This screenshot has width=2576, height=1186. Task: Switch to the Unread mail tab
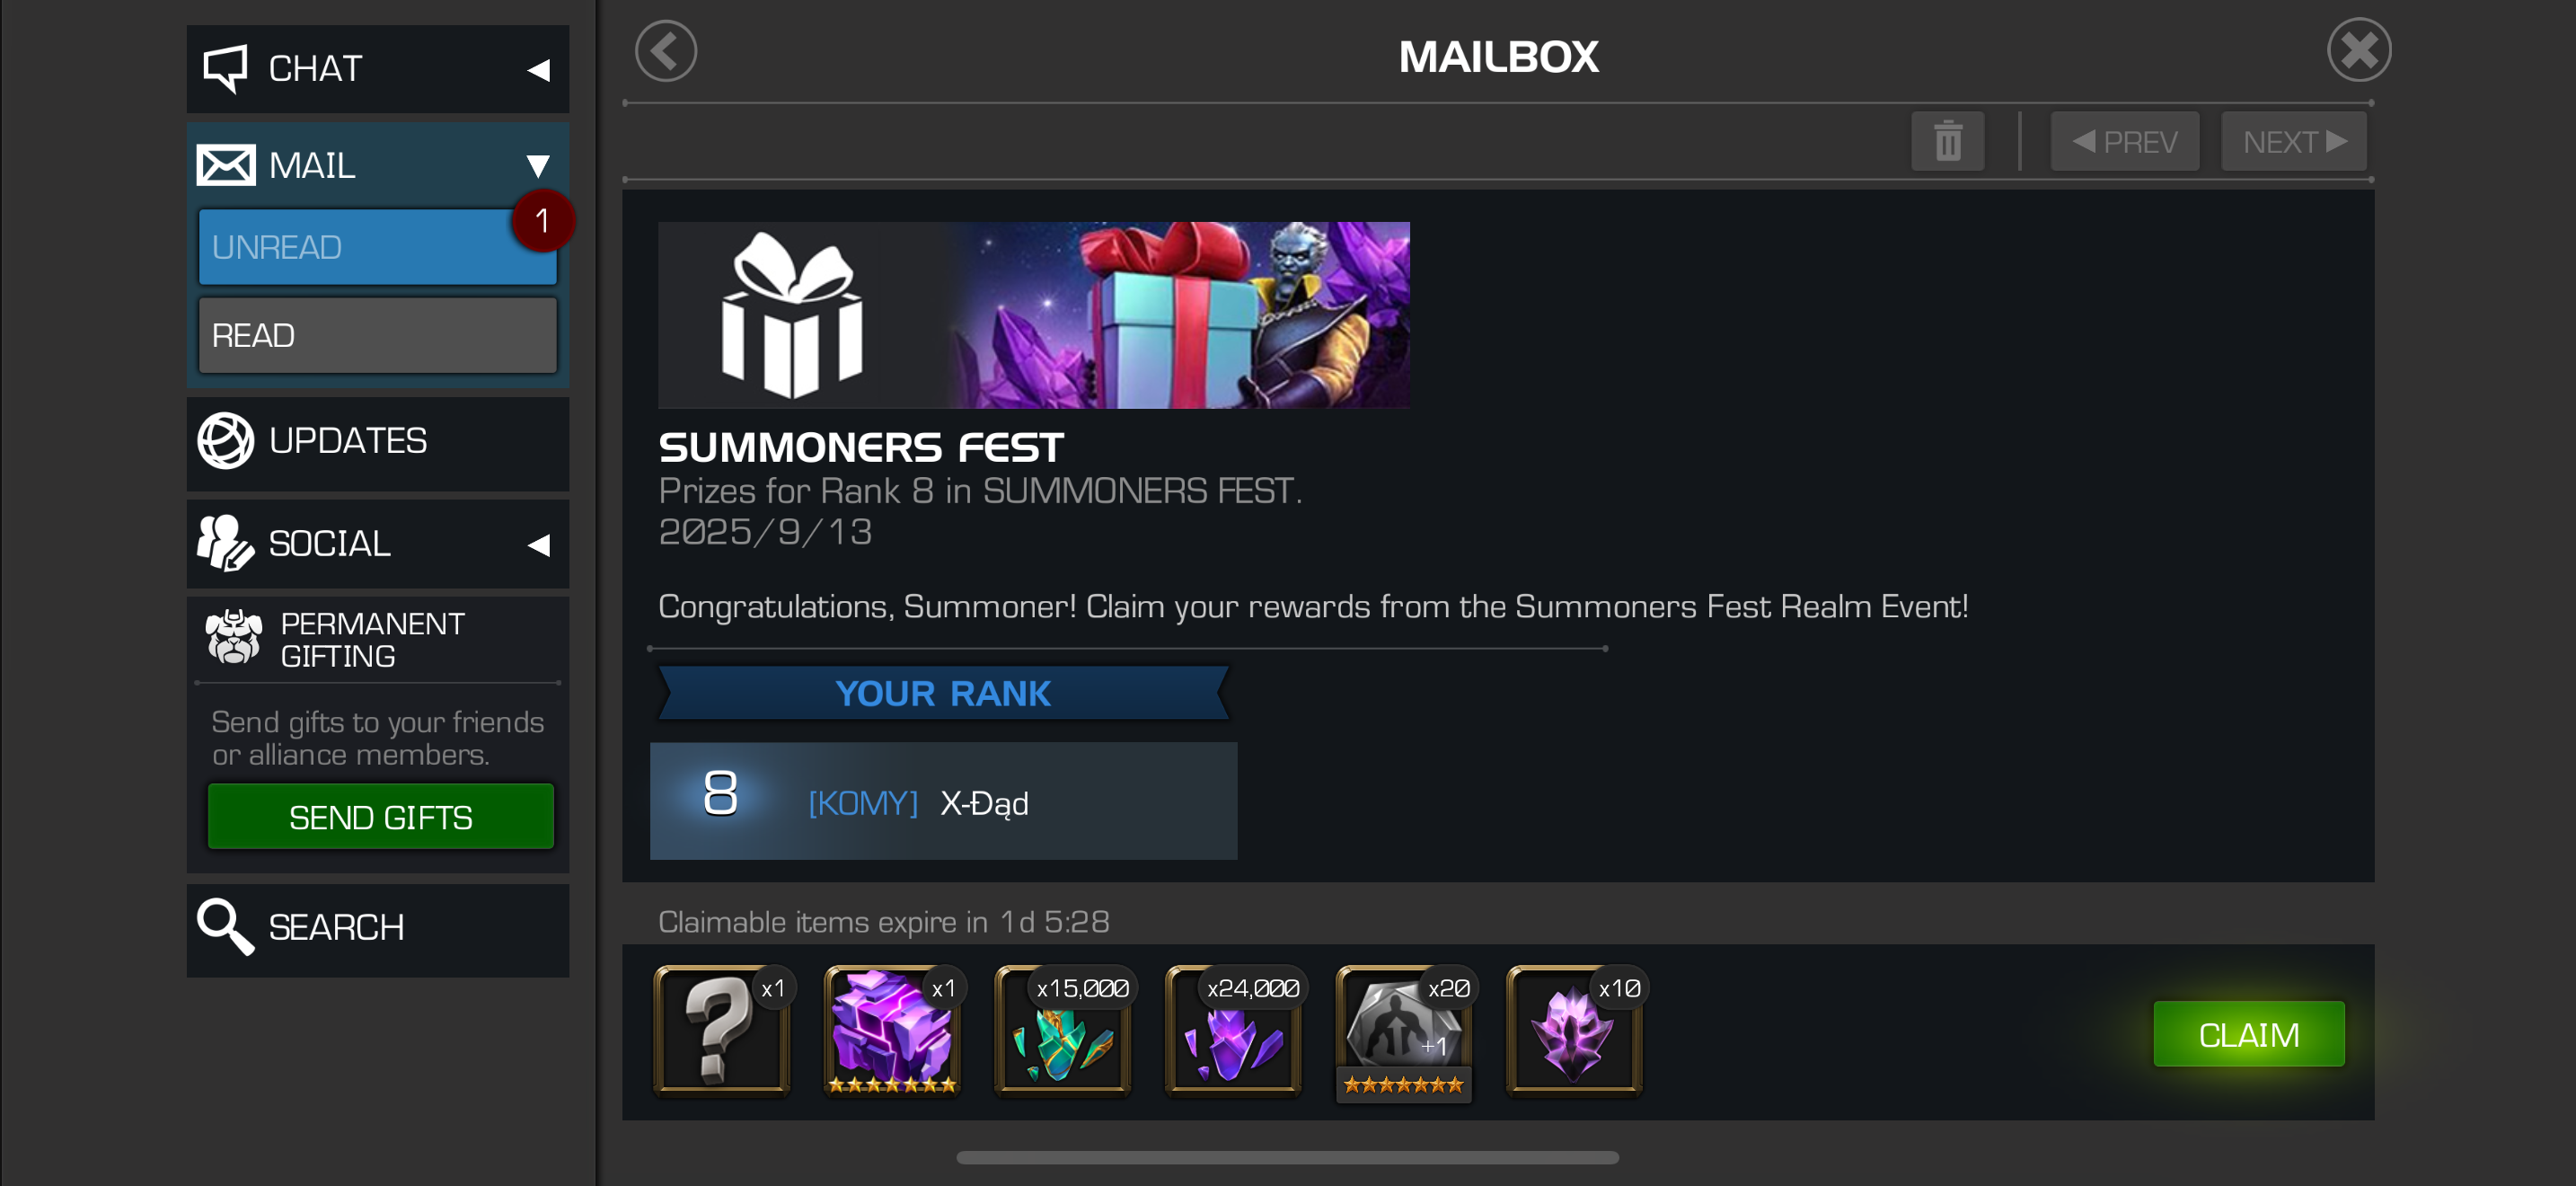tap(377, 247)
